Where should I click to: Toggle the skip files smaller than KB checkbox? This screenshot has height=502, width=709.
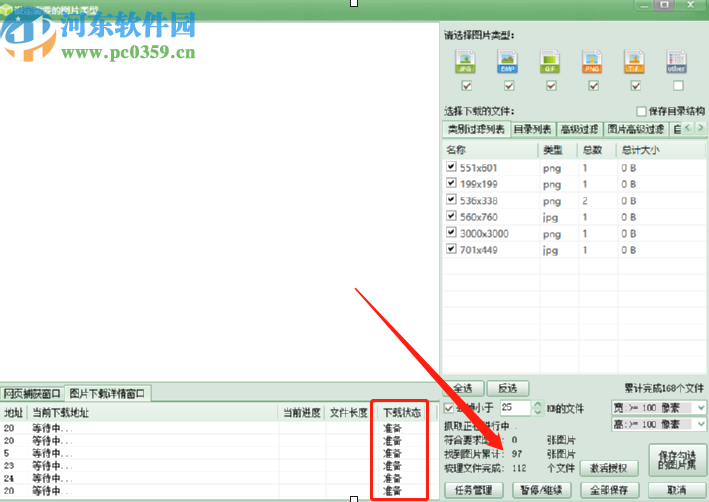tap(449, 408)
